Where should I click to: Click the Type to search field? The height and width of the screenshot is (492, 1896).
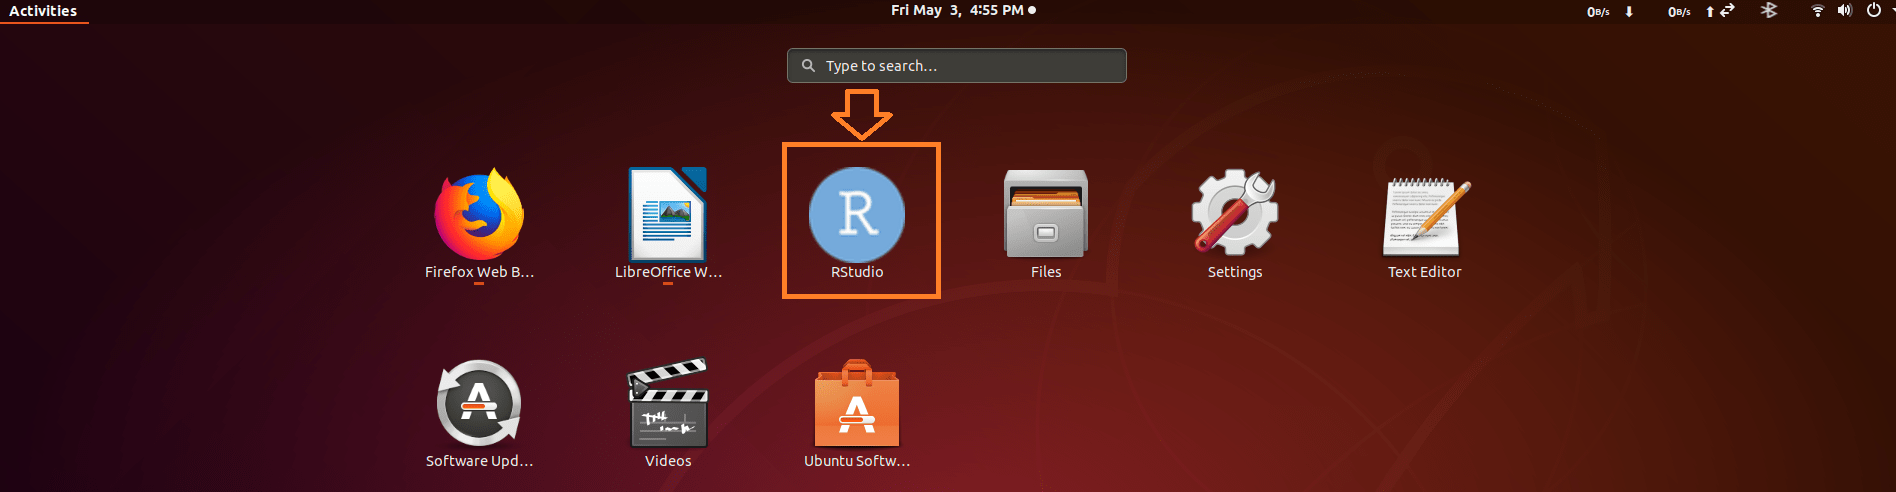coord(957,66)
